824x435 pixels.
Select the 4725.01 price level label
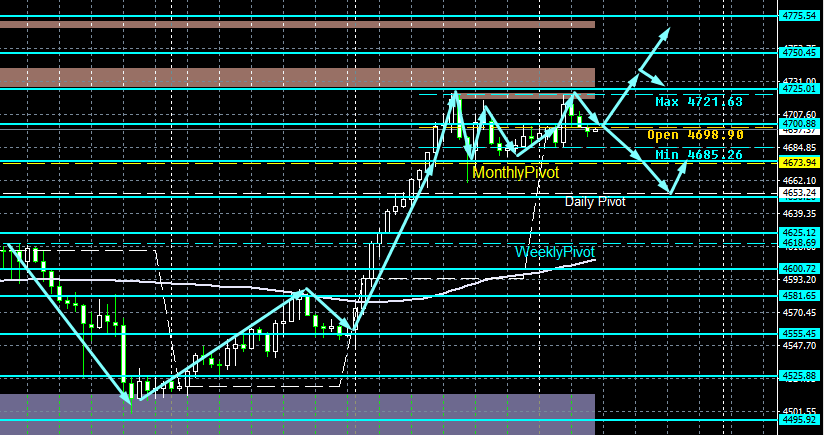pyautogui.click(x=799, y=89)
